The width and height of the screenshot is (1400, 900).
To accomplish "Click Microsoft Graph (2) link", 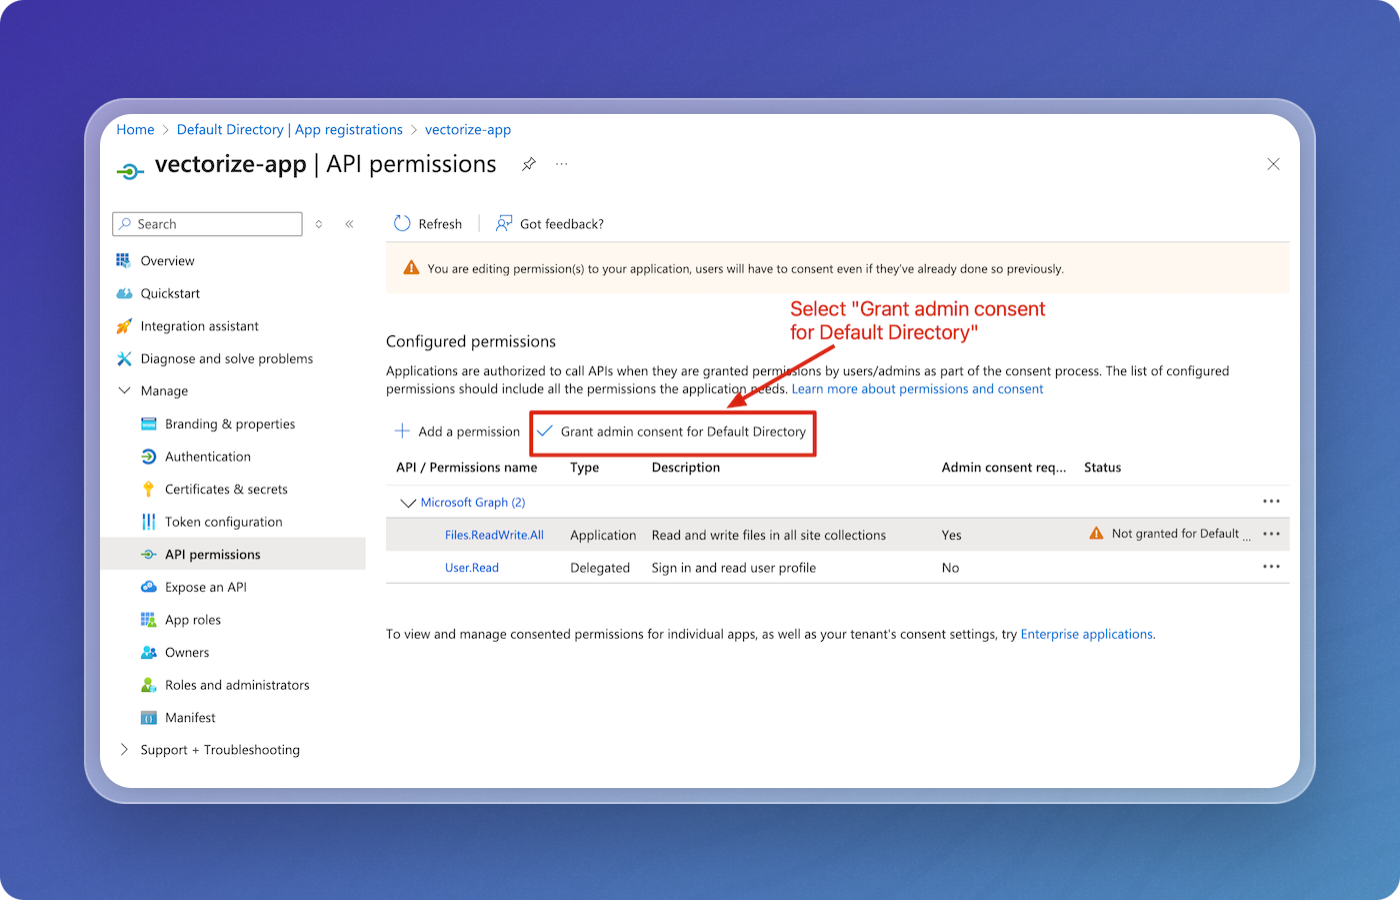I will coord(473,502).
